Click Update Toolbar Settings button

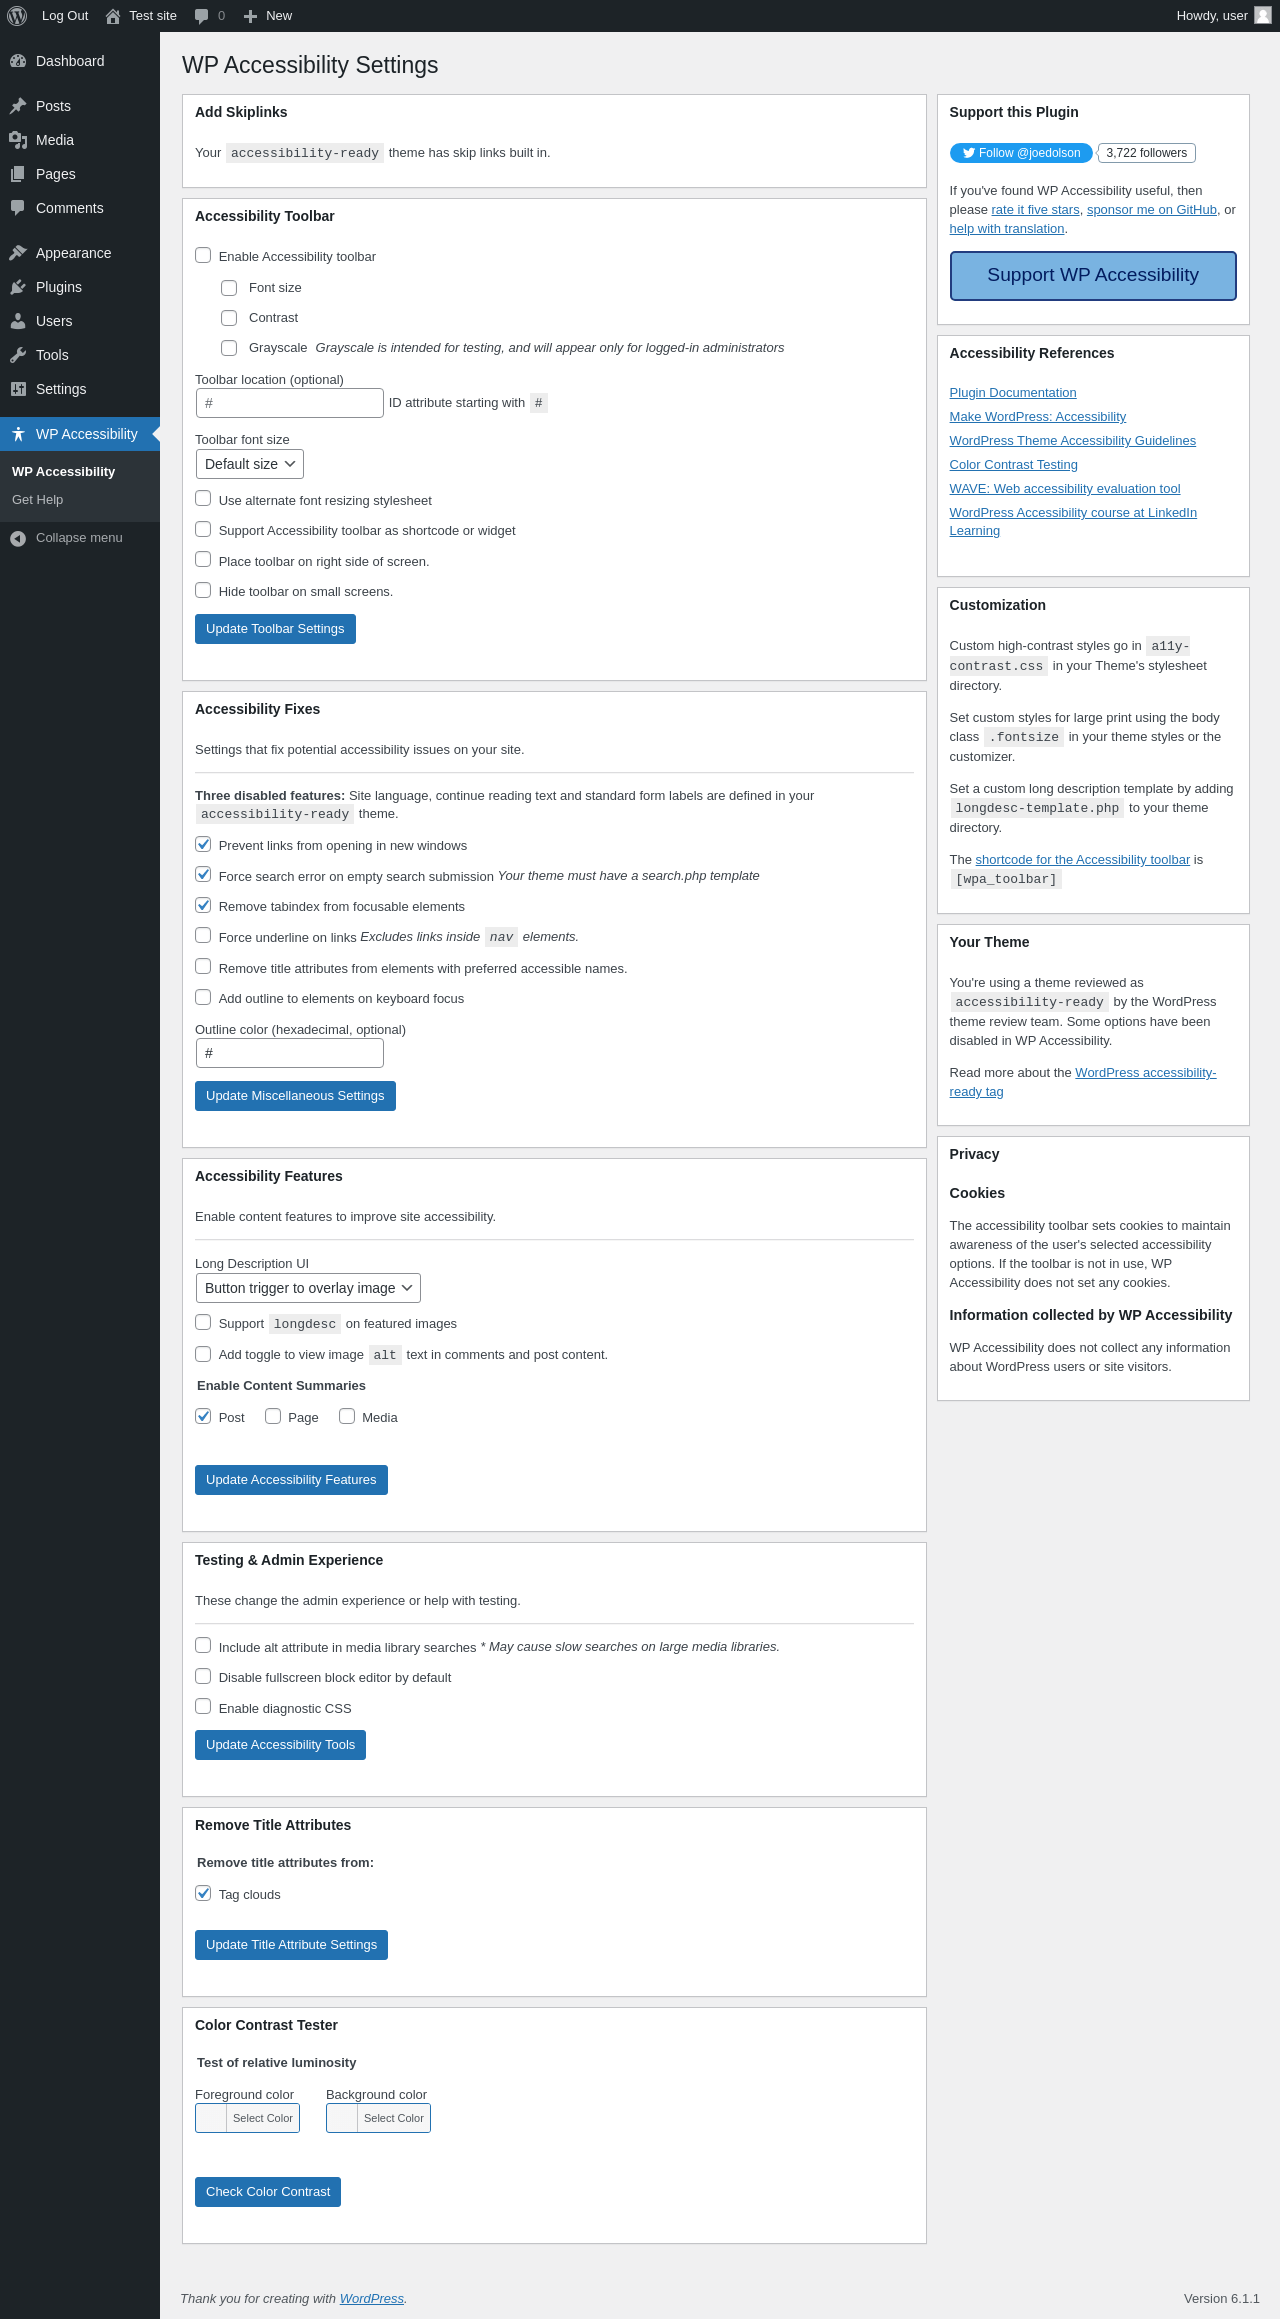pyautogui.click(x=275, y=629)
